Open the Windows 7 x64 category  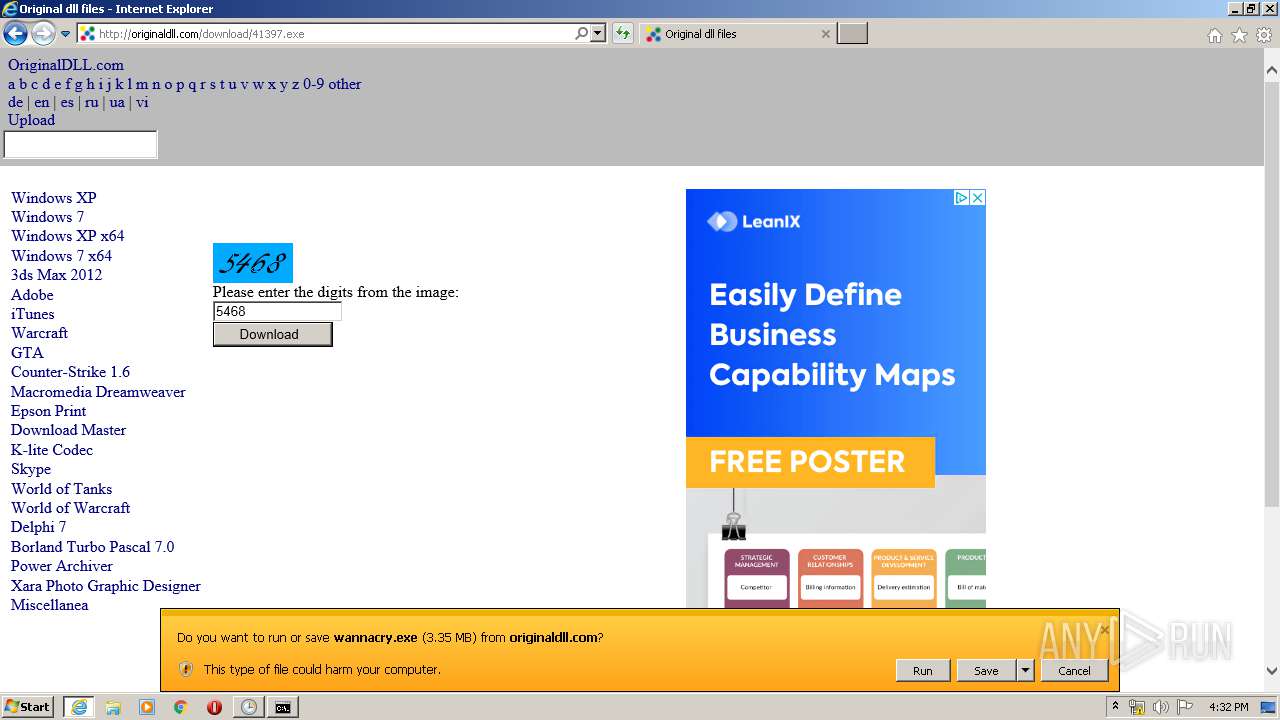pyautogui.click(x=61, y=256)
